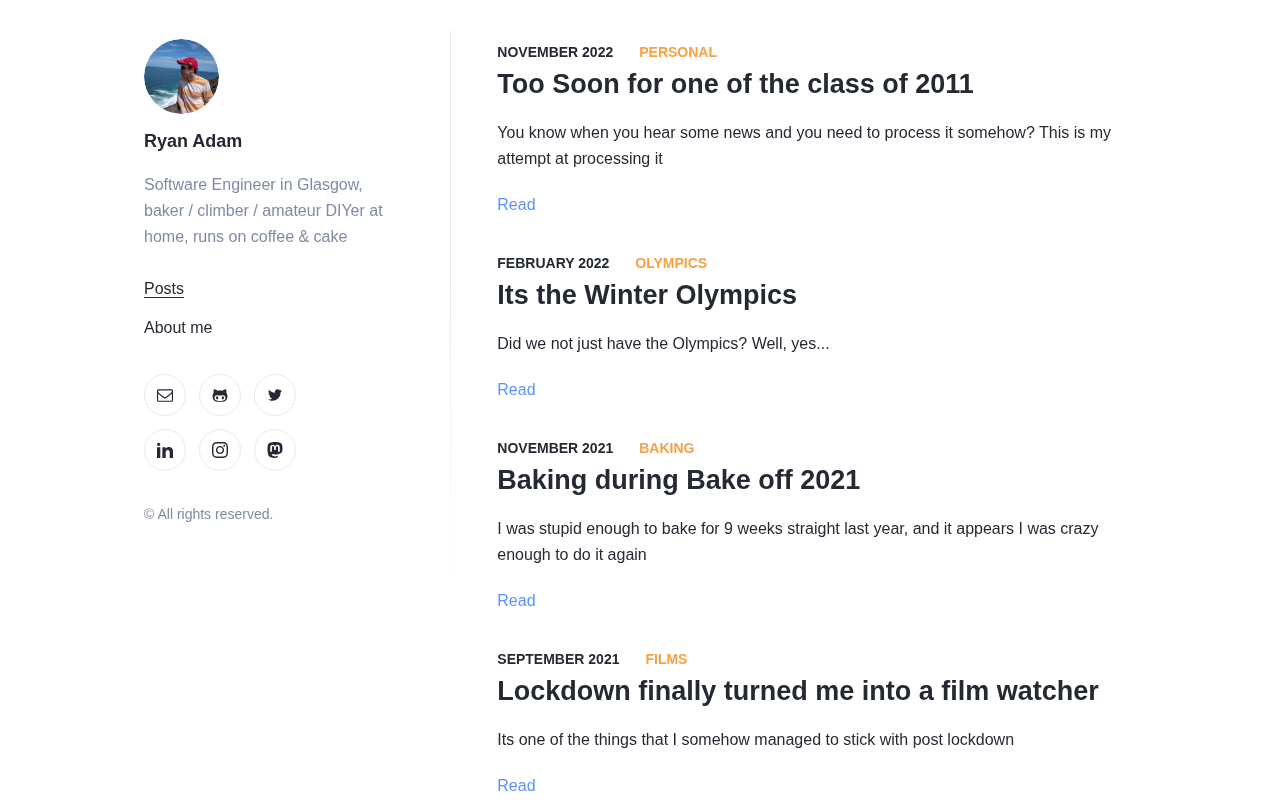Click the Mastodon icon
The image size is (1280, 800).
point(275,450)
